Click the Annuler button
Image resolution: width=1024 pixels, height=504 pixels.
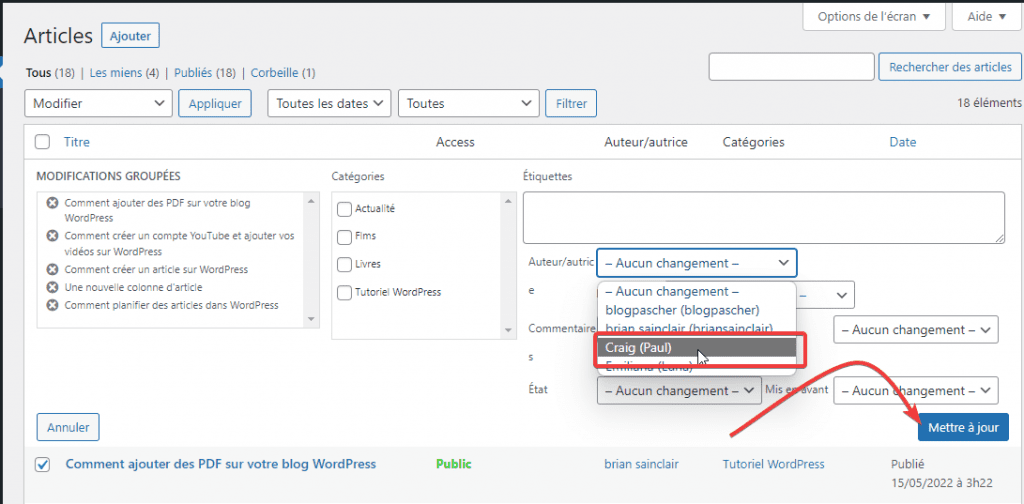(68, 427)
